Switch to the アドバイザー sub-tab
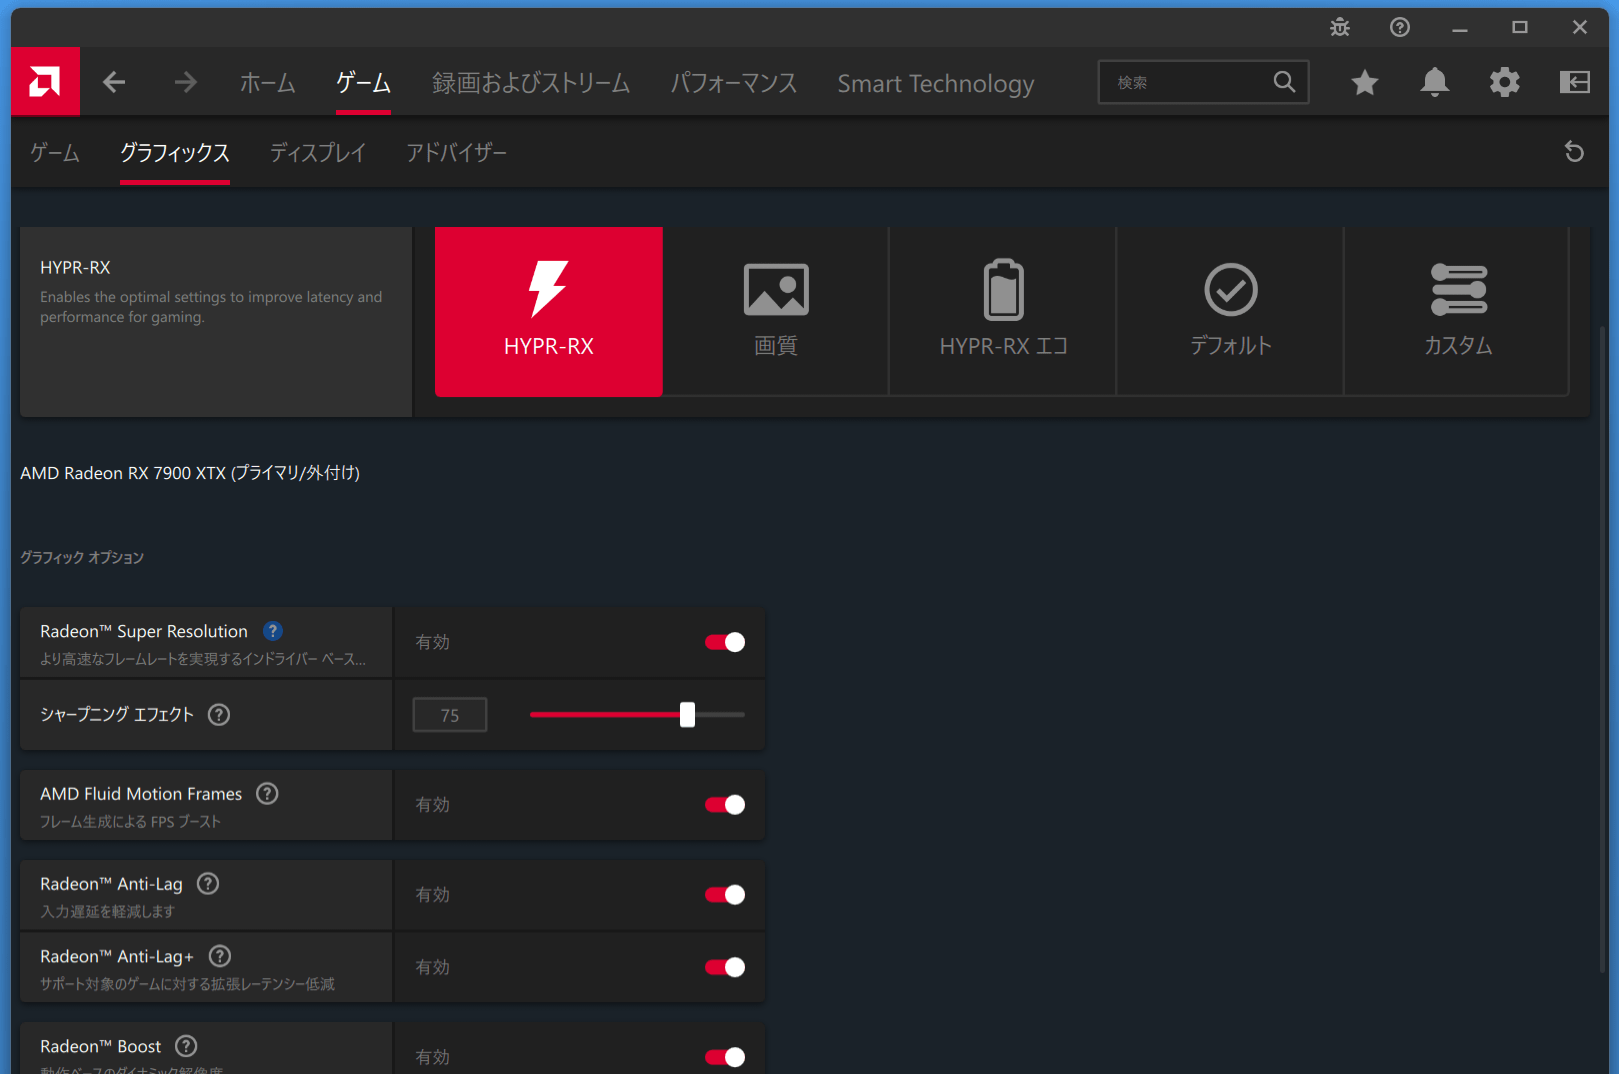 click(456, 153)
